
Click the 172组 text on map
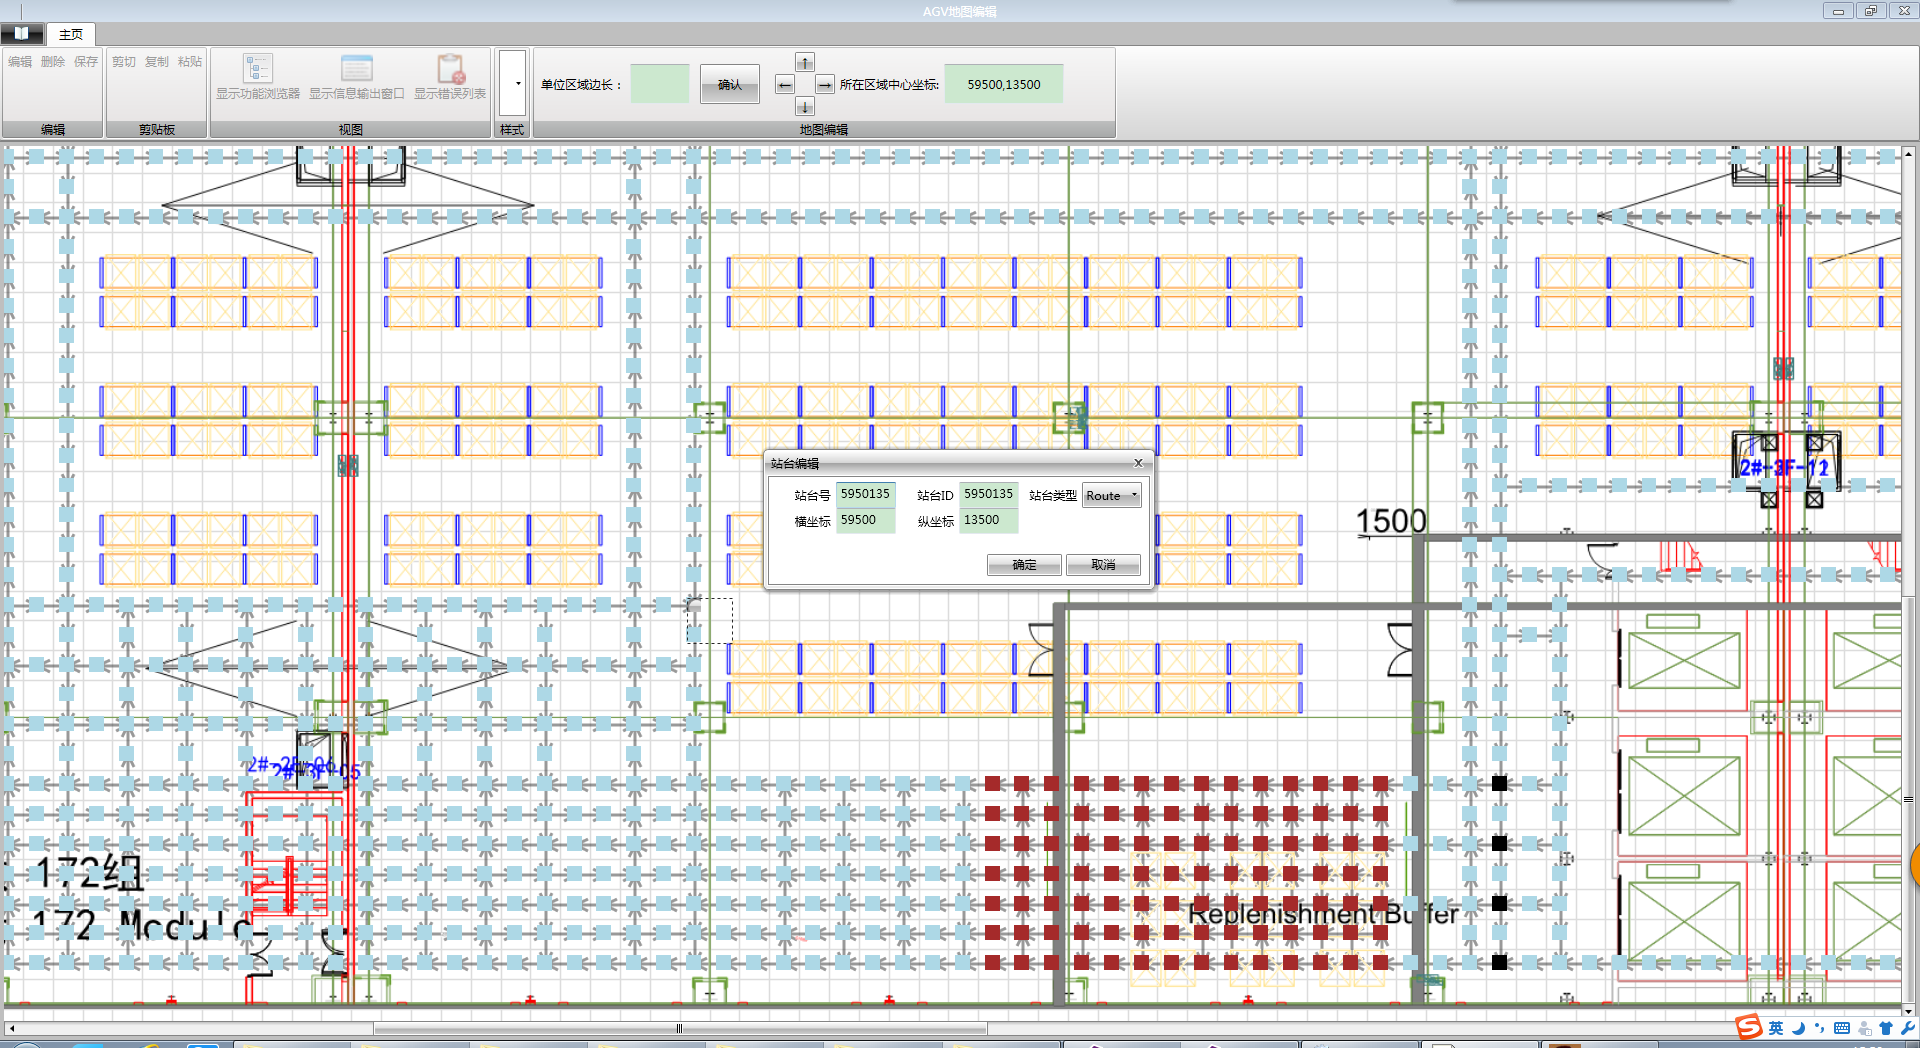click(88, 873)
